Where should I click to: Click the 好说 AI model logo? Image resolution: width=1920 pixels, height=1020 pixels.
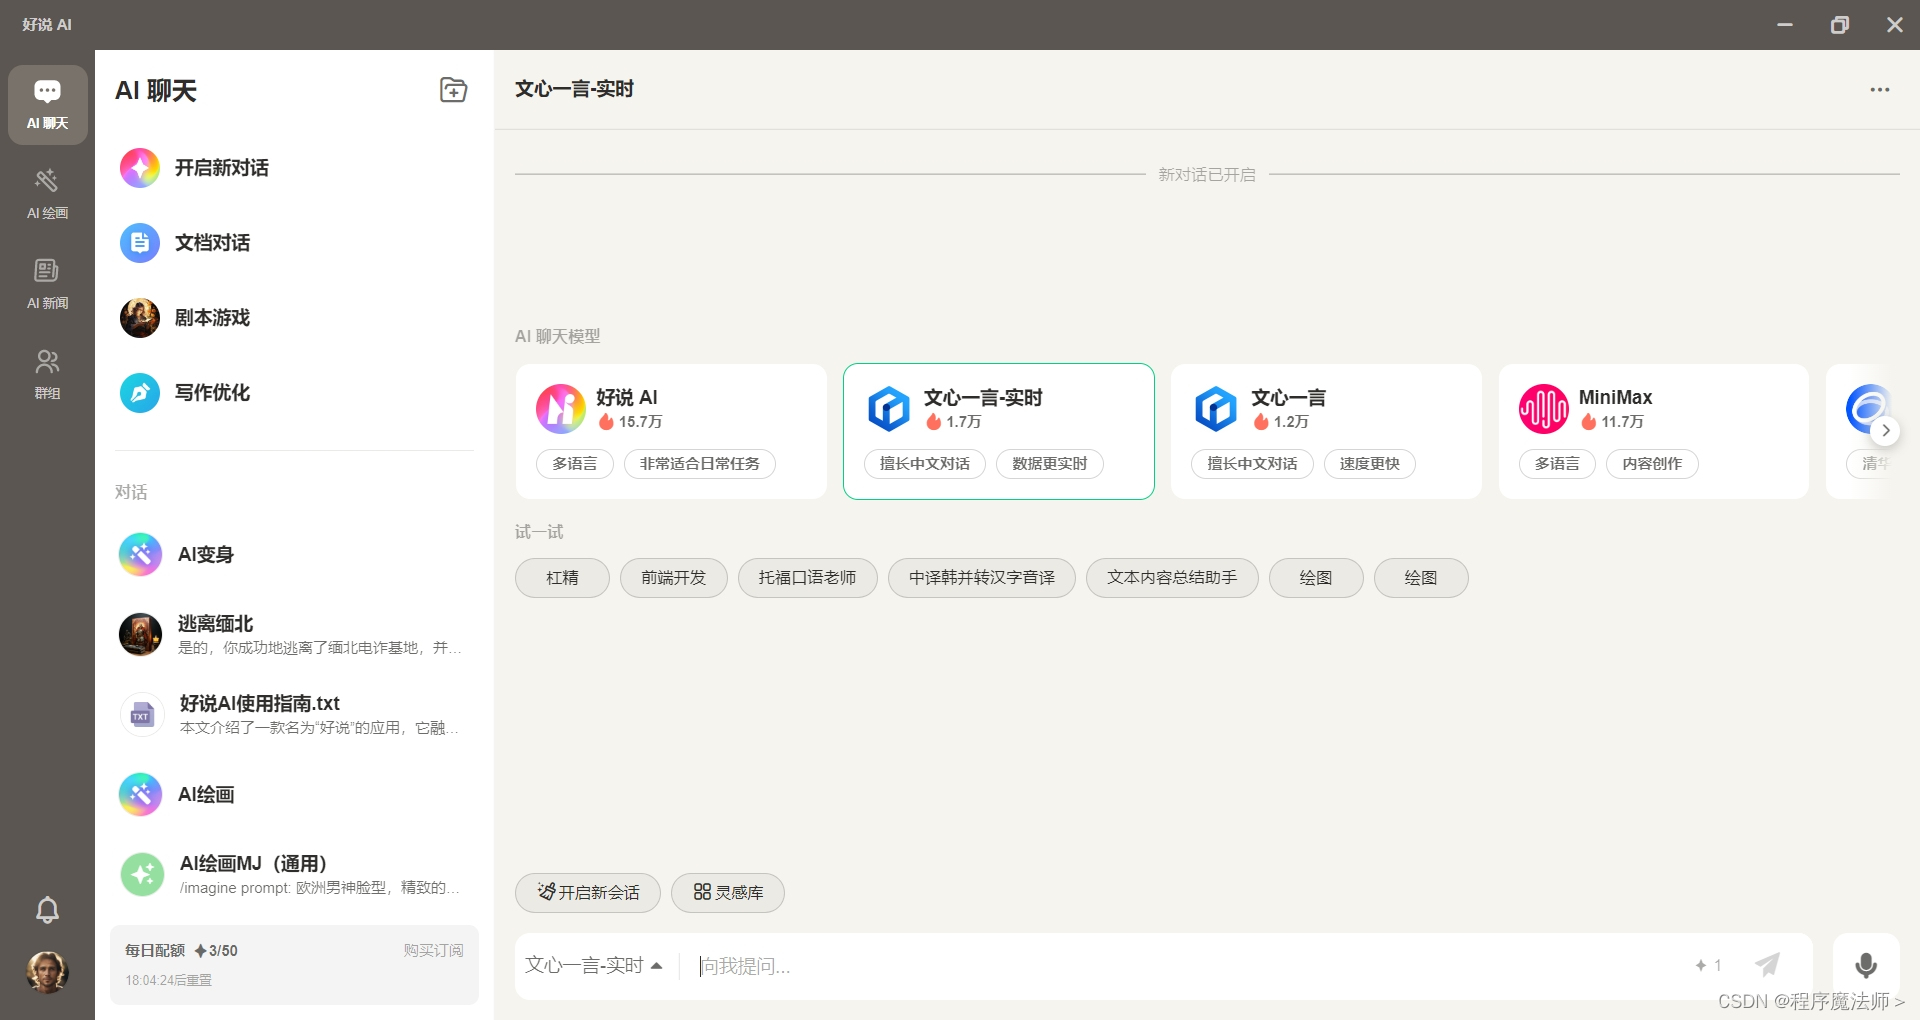pyautogui.click(x=561, y=409)
